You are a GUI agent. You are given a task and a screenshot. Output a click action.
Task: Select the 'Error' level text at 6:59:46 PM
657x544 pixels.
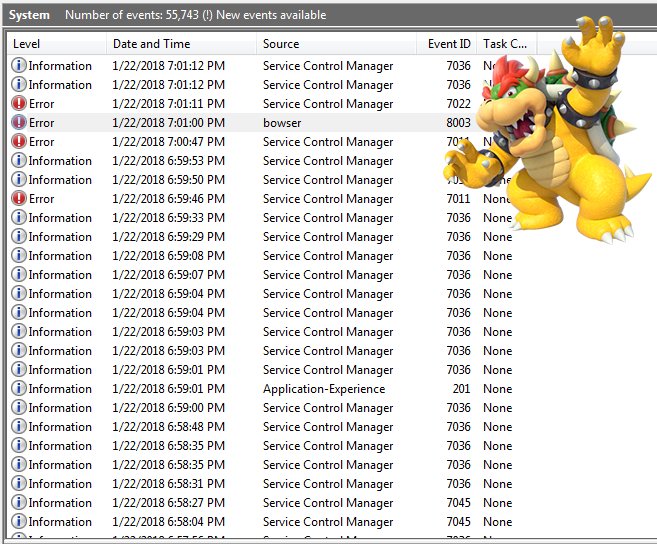pyautogui.click(x=41, y=199)
